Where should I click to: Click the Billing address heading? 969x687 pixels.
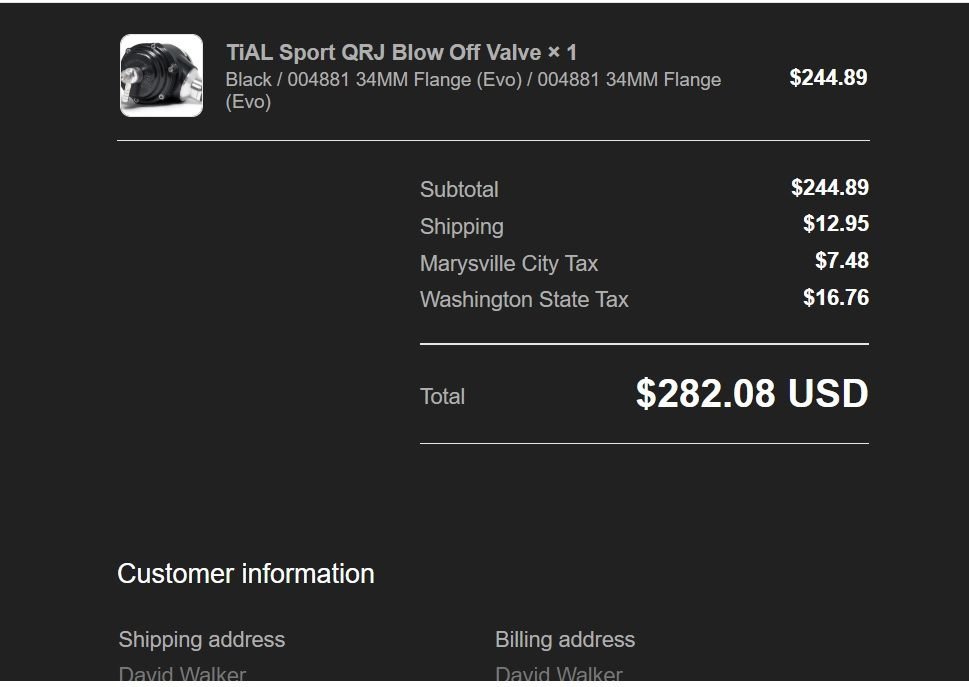pyautogui.click(x=565, y=639)
